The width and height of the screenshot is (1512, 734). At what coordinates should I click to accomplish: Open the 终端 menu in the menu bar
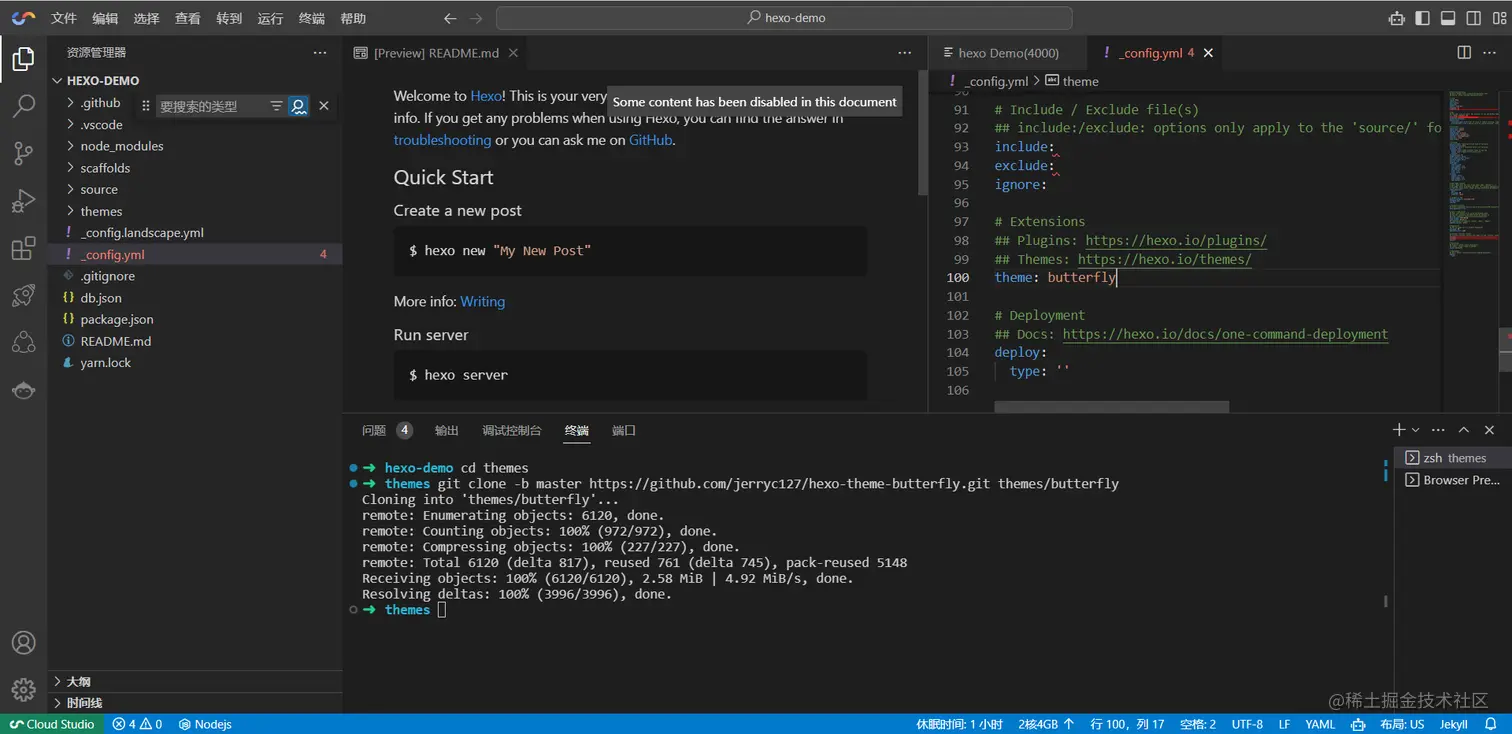pyautogui.click(x=312, y=18)
